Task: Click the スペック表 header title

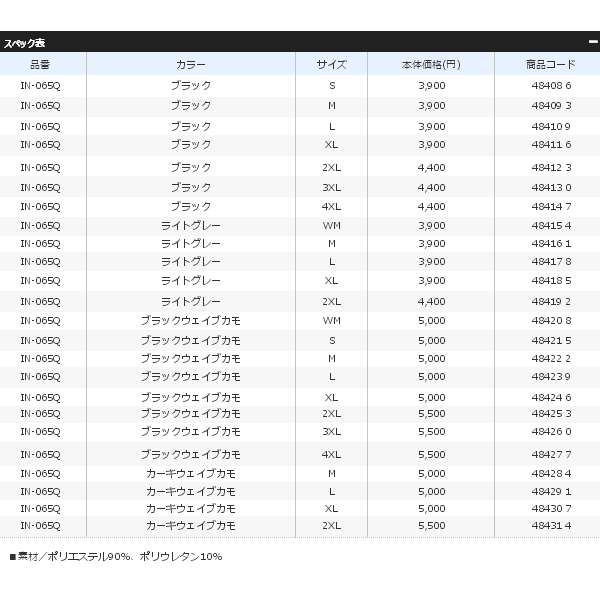Action: [24, 43]
